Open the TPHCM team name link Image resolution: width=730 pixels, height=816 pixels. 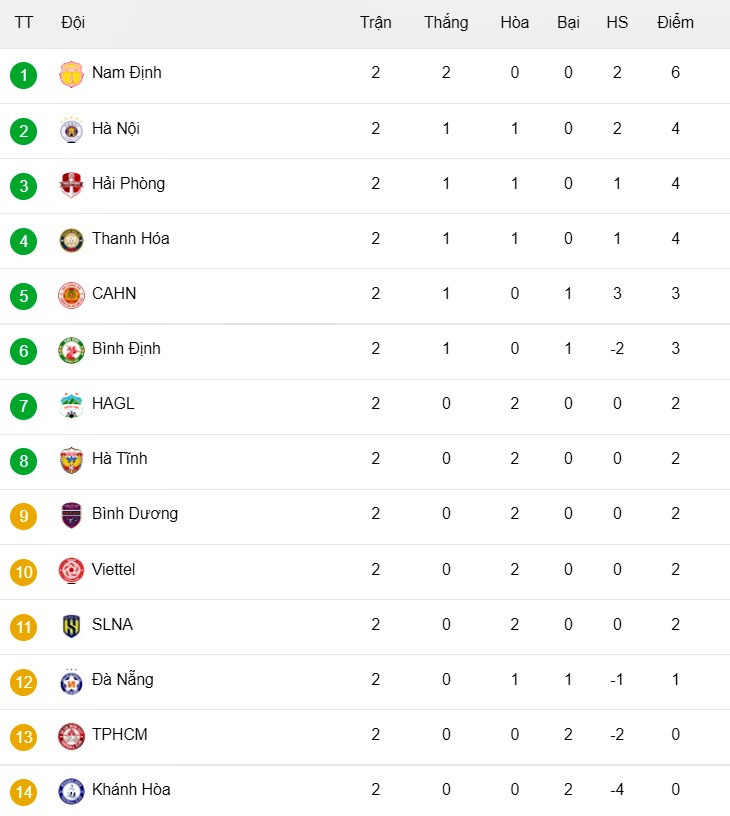coord(119,735)
